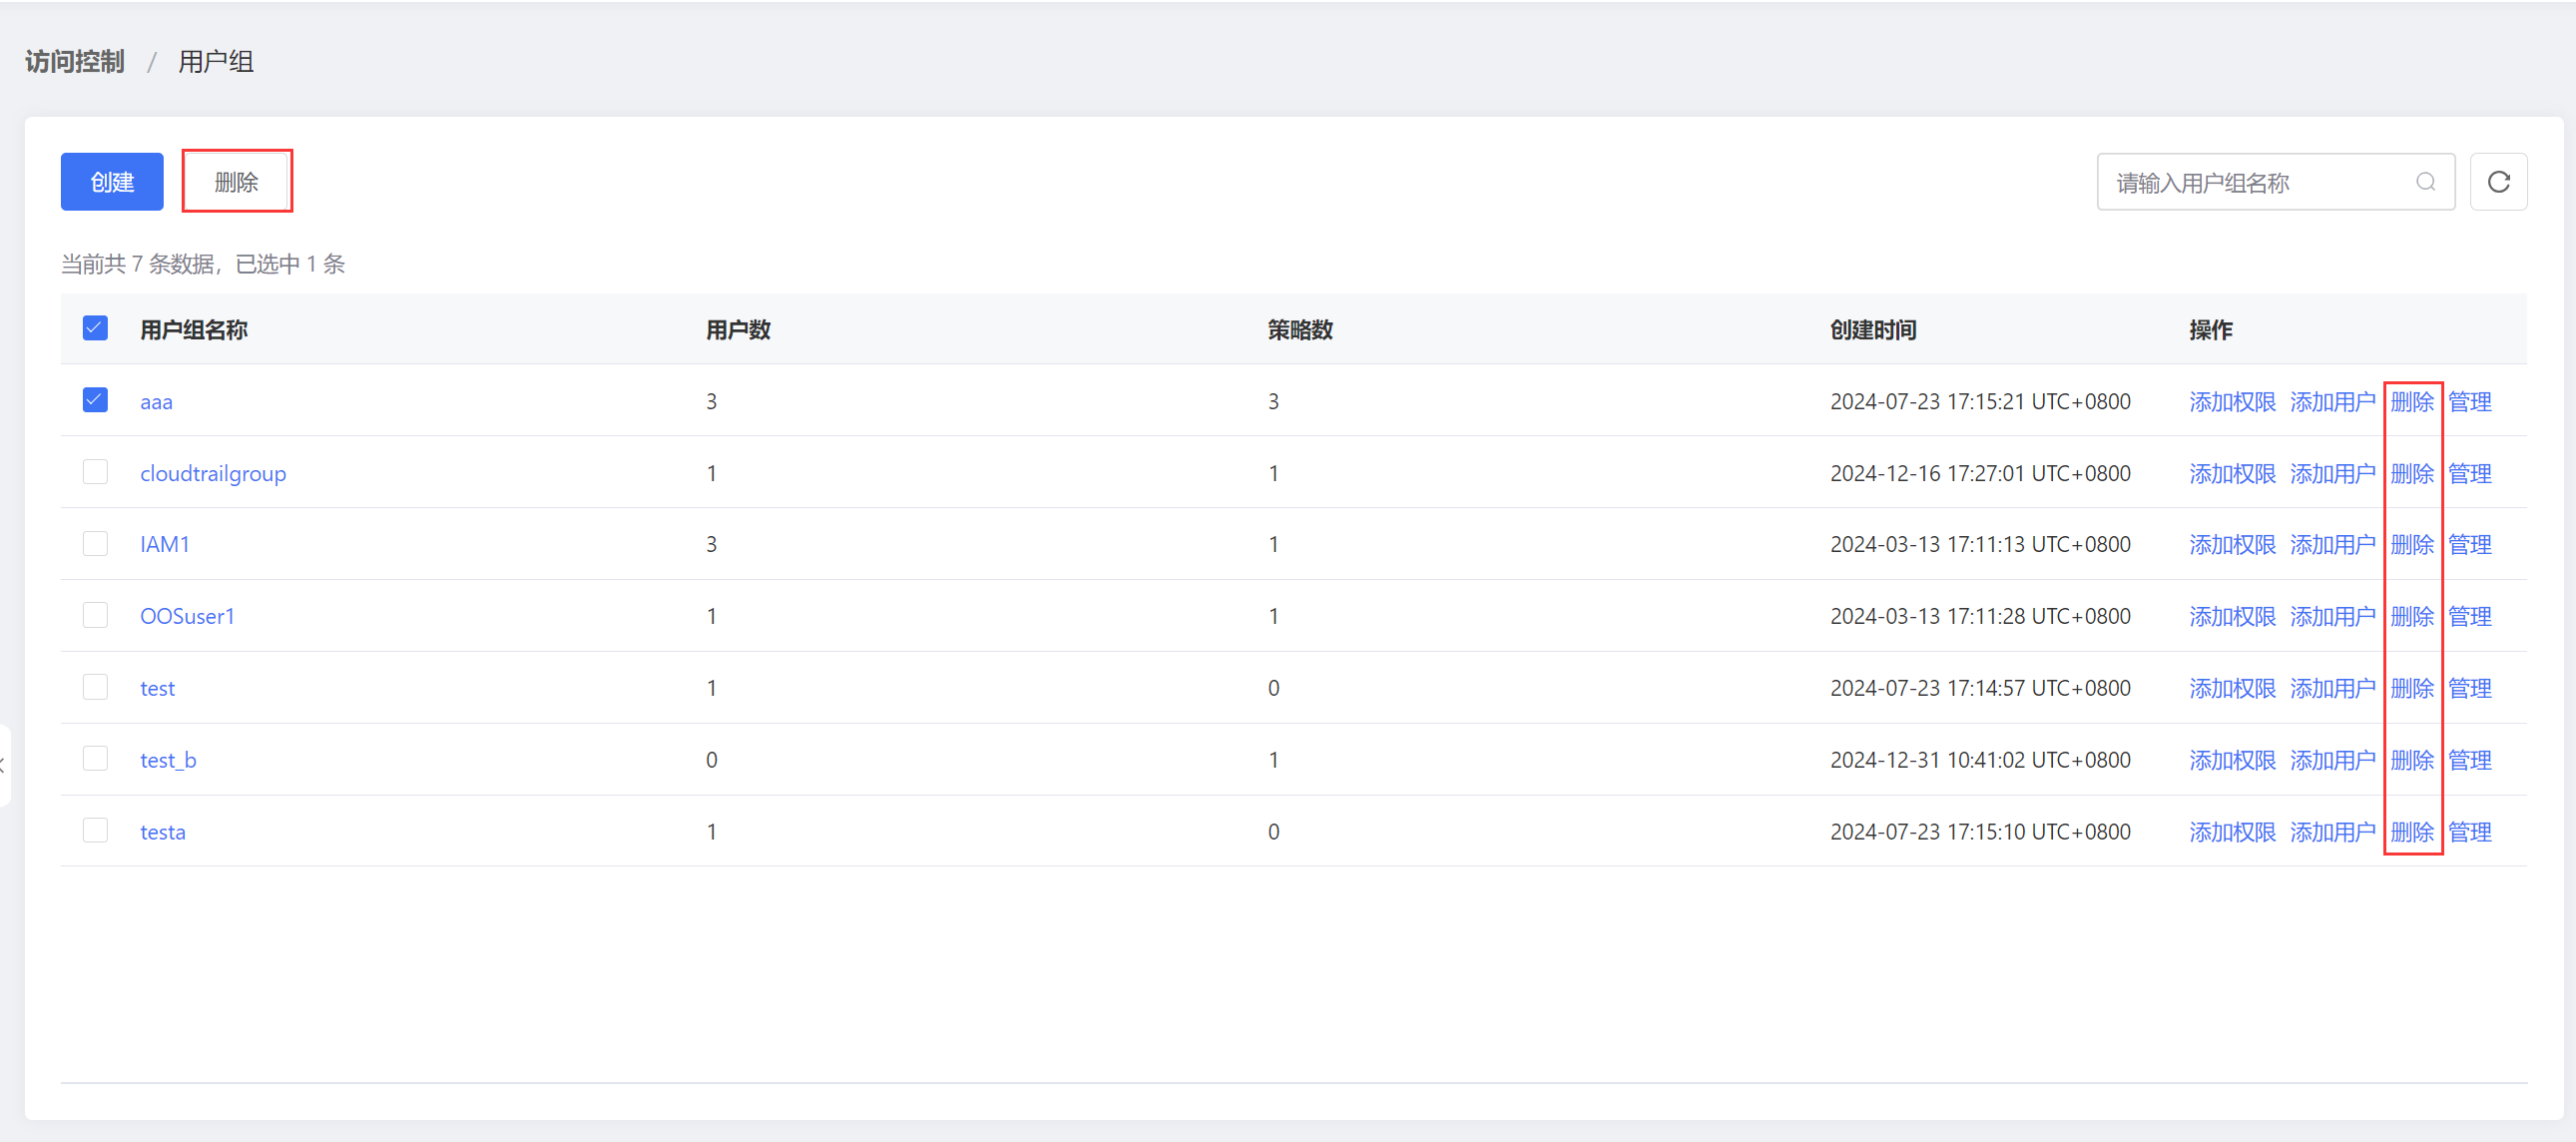Click 添加权限 for OOSuser1
2576x1142 pixels.
tap(2231, 617)
